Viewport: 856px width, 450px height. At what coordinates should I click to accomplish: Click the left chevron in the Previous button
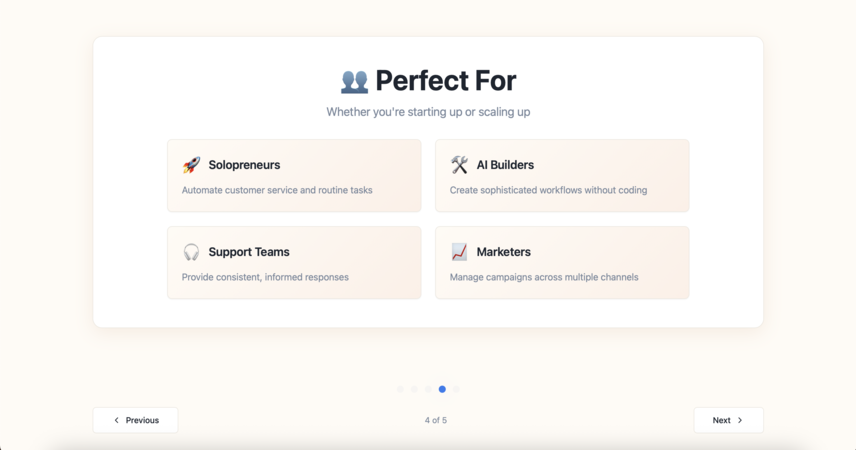[x=116, y=420]
